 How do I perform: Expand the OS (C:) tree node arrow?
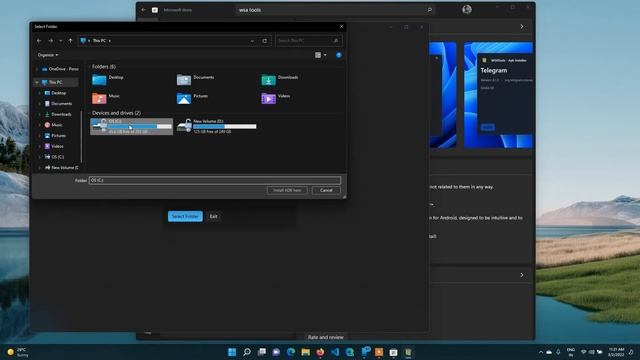[x=40, y=157]
